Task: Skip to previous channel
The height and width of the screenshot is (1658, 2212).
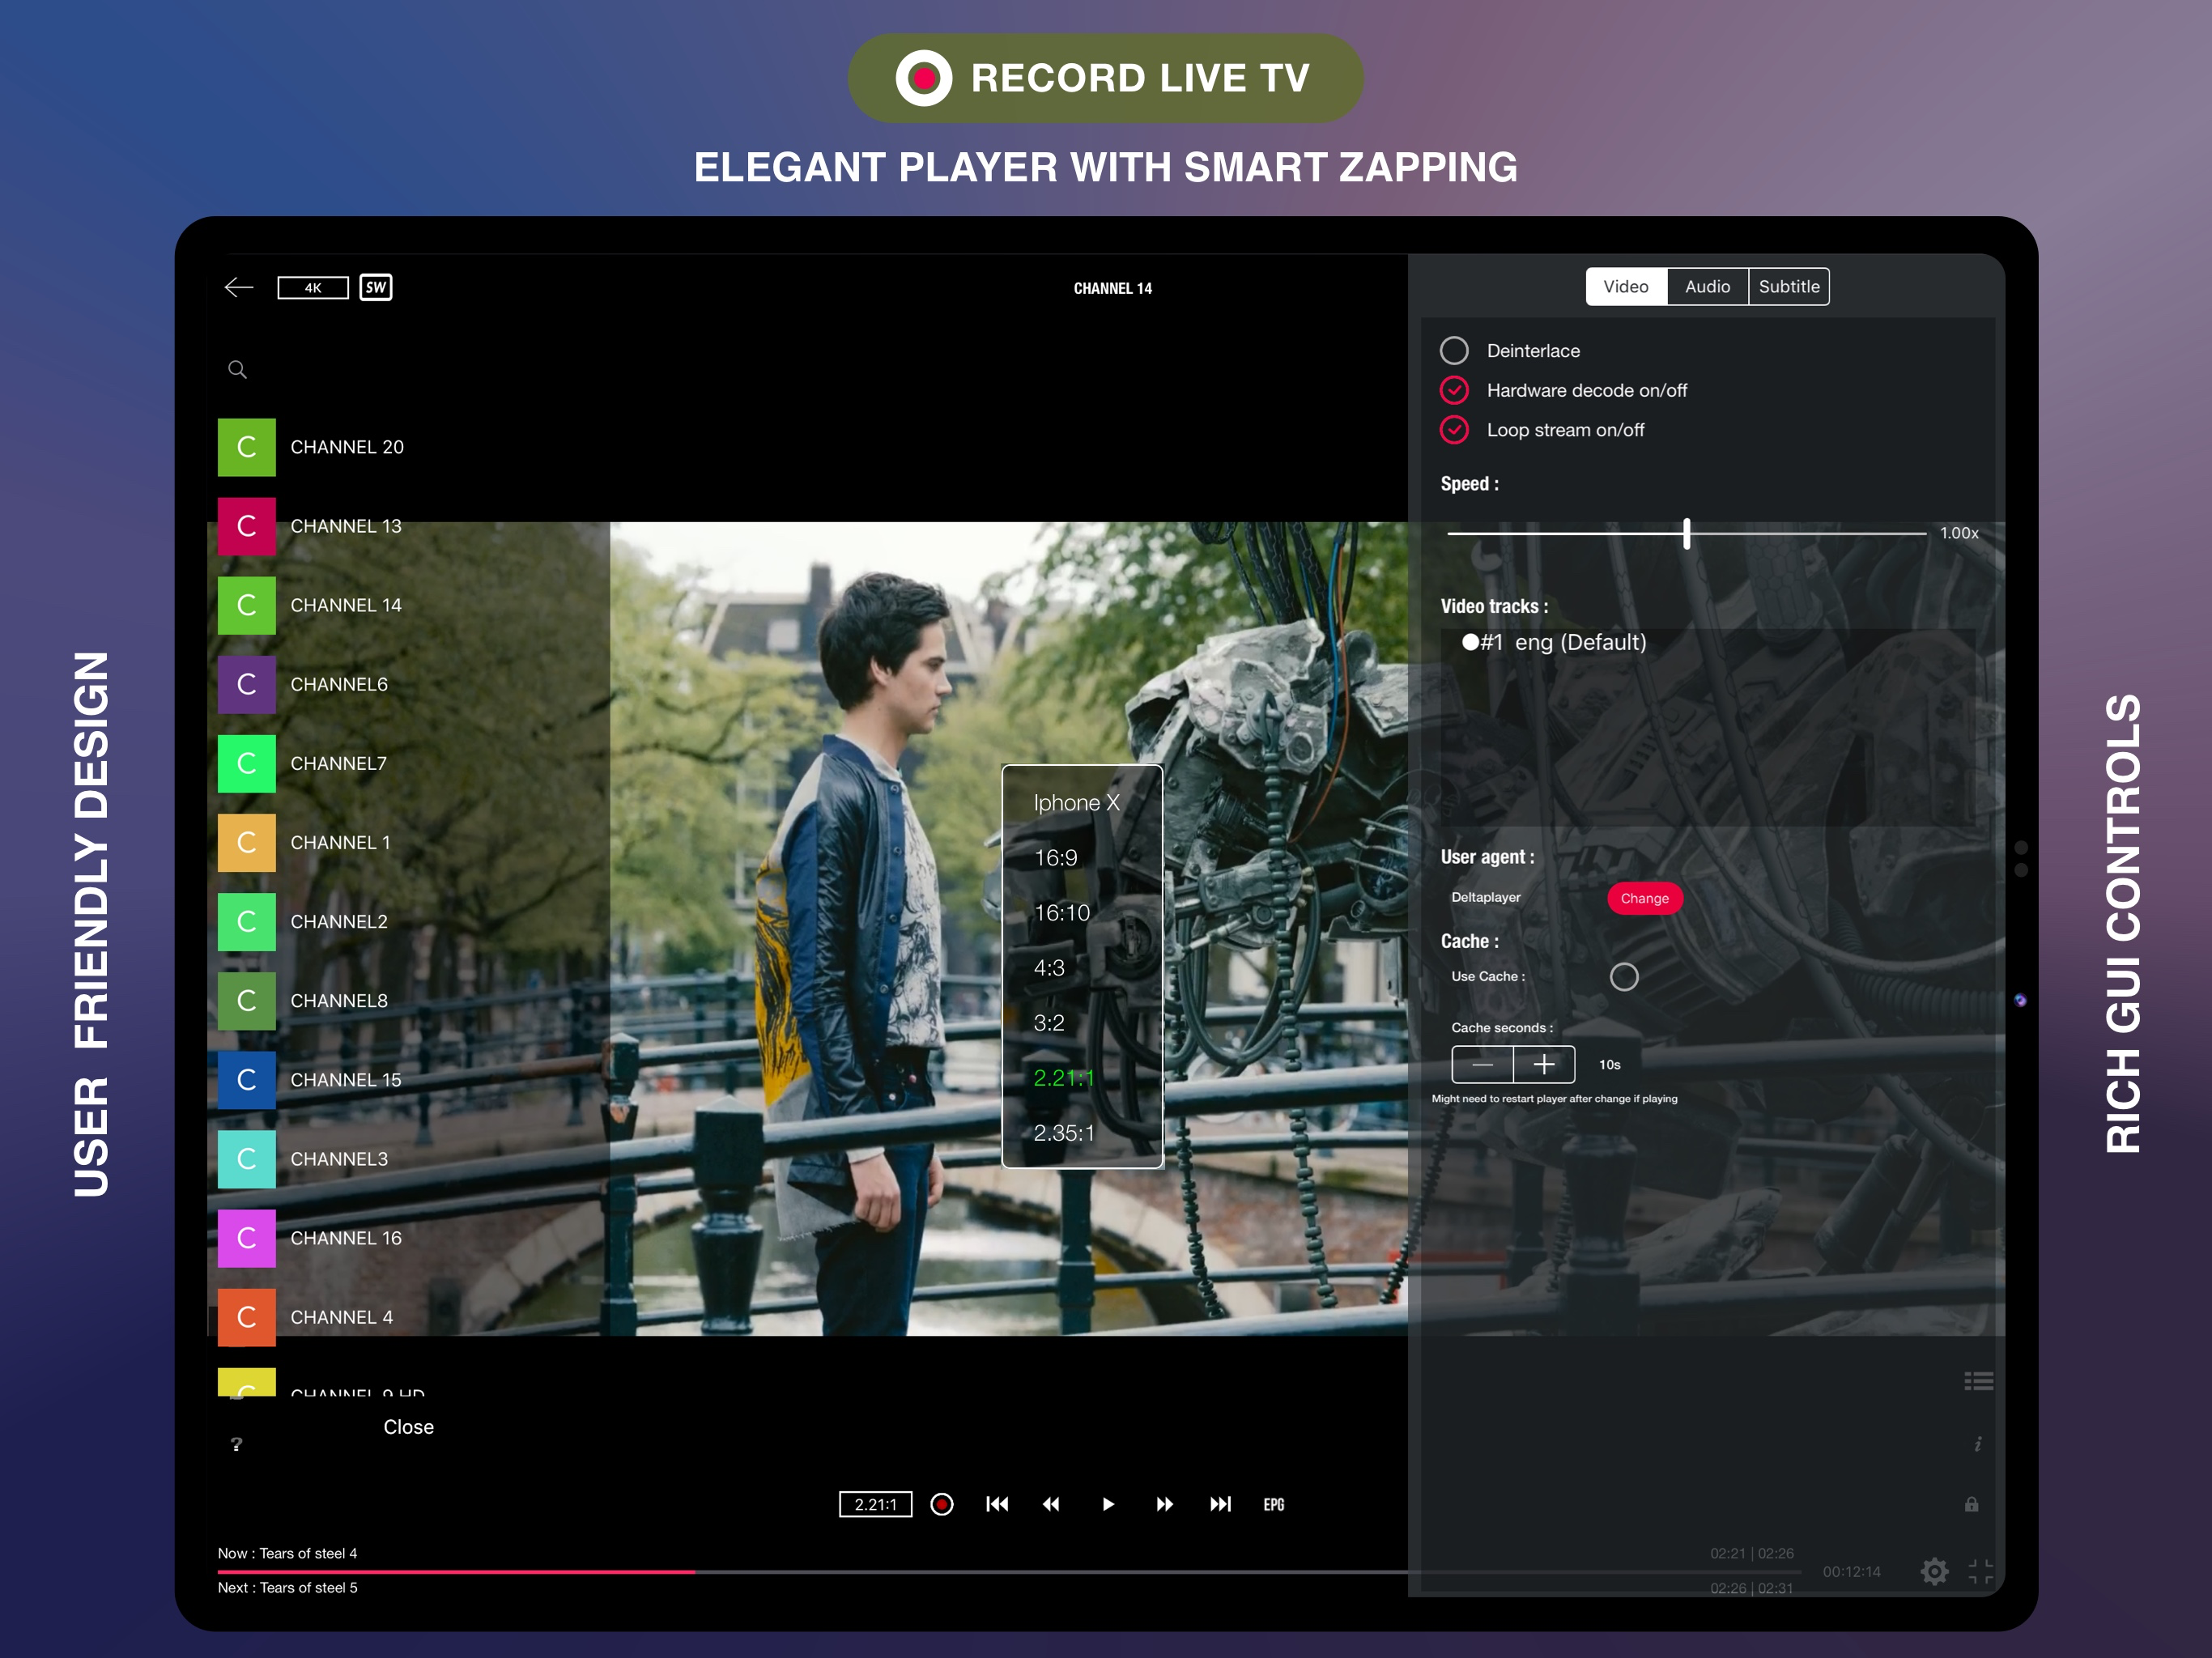Action: (x=997, y=1504)
